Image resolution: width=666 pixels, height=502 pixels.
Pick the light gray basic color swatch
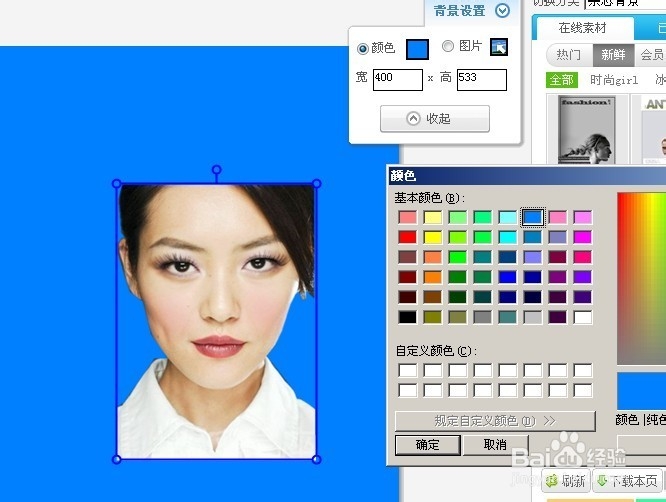(x=533, y=317)
